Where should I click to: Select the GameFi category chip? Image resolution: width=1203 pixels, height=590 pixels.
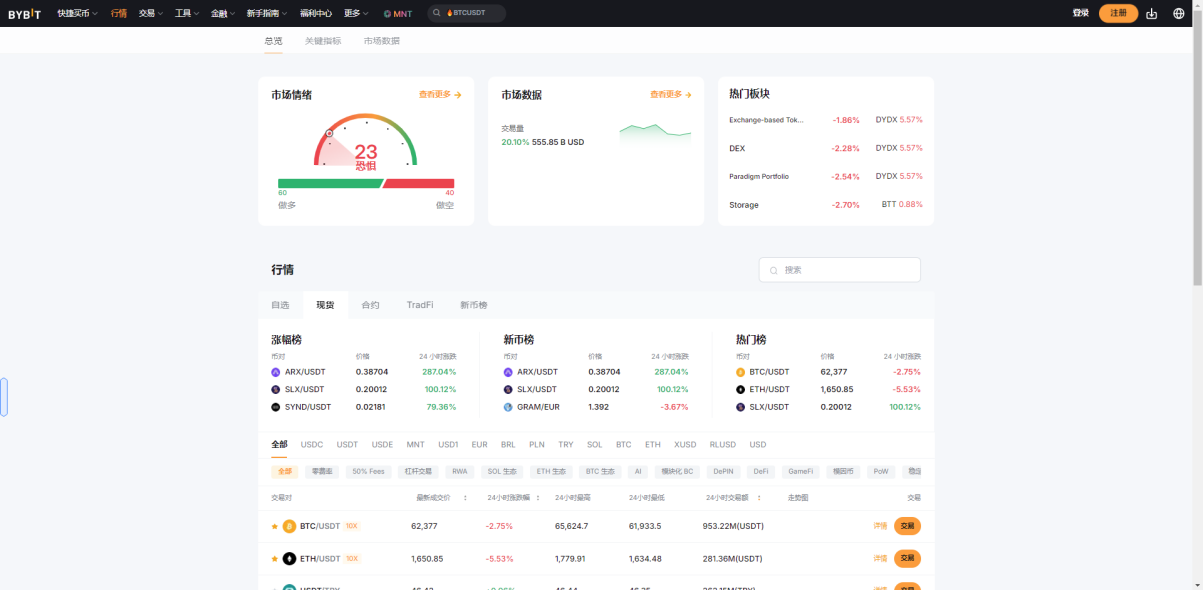pyautogui.click(x=800, y=471)
